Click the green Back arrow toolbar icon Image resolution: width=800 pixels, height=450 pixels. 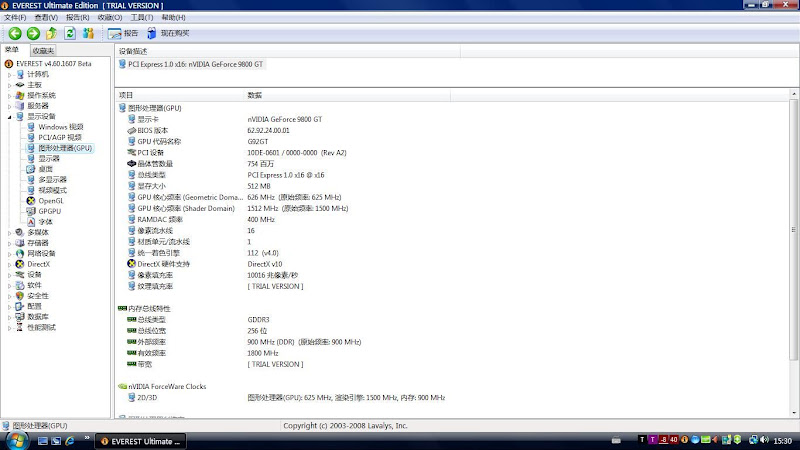tap(15, 34)
